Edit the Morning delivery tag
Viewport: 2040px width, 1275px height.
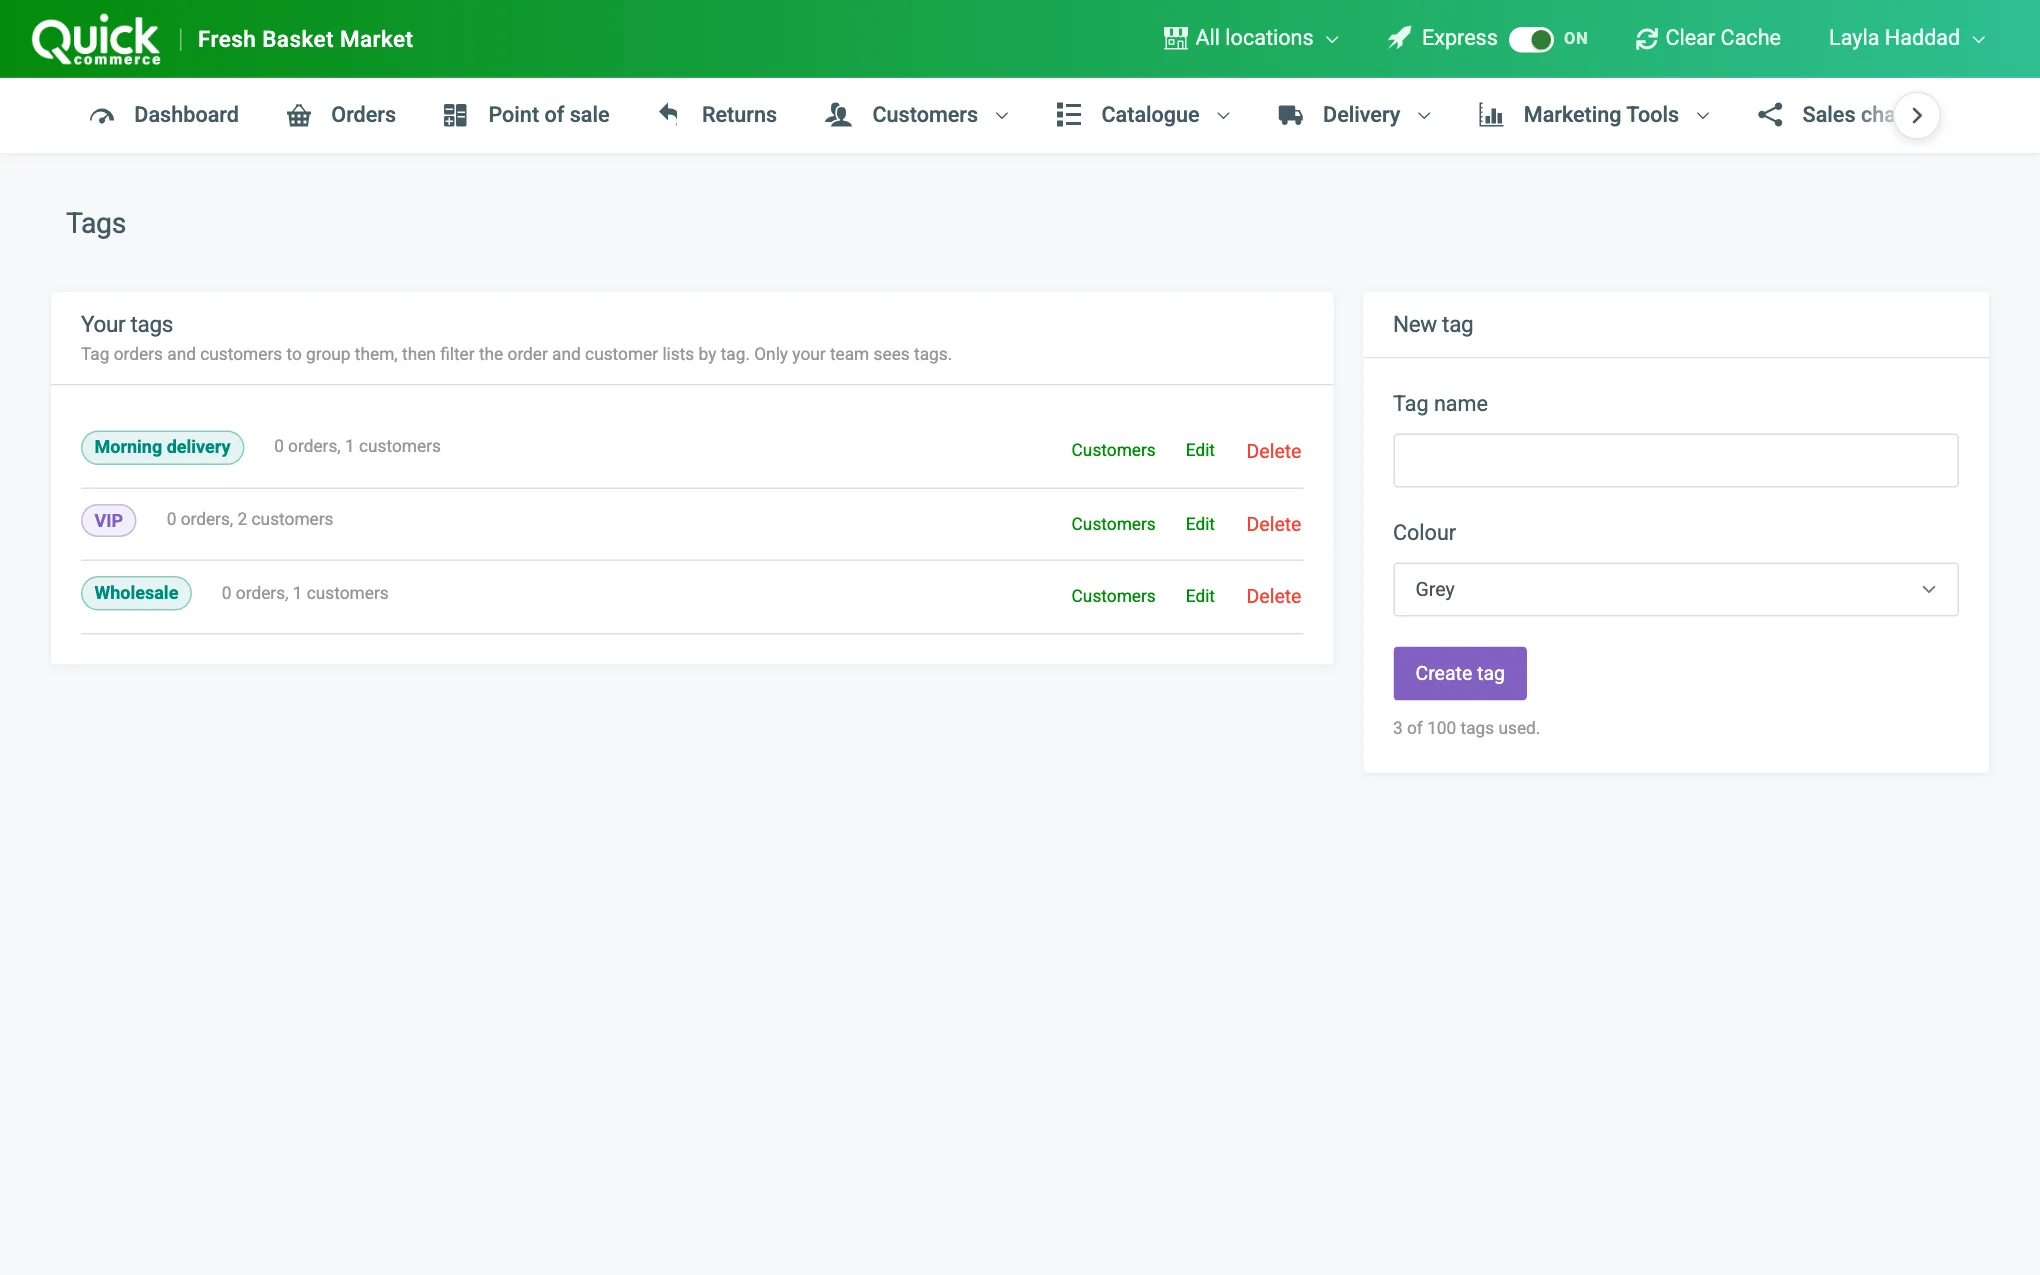click(x=1200, y=451)
